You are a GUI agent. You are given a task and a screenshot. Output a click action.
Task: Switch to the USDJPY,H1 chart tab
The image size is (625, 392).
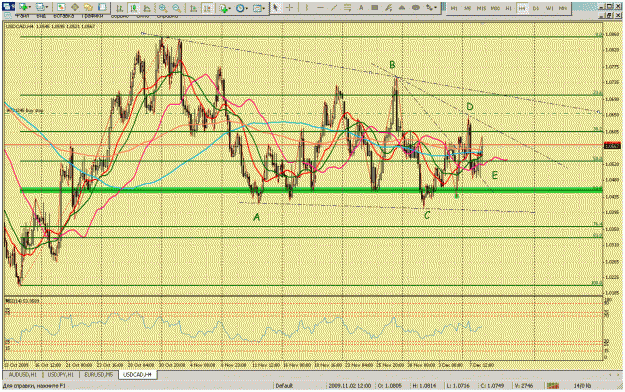pos(61,375)
